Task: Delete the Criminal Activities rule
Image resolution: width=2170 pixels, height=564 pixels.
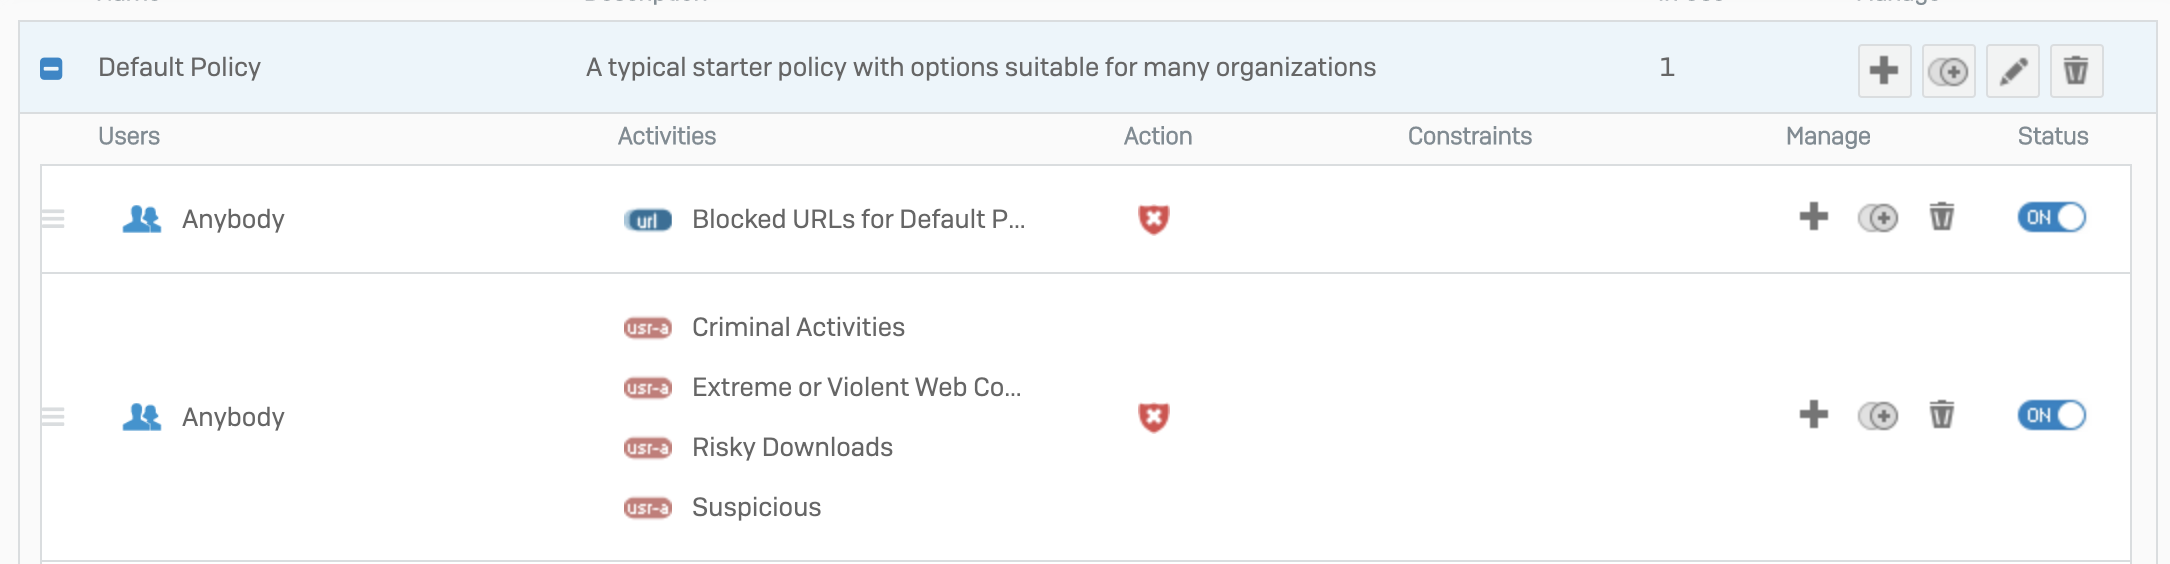Action: pyautogui.click(x=1941, y=415)
